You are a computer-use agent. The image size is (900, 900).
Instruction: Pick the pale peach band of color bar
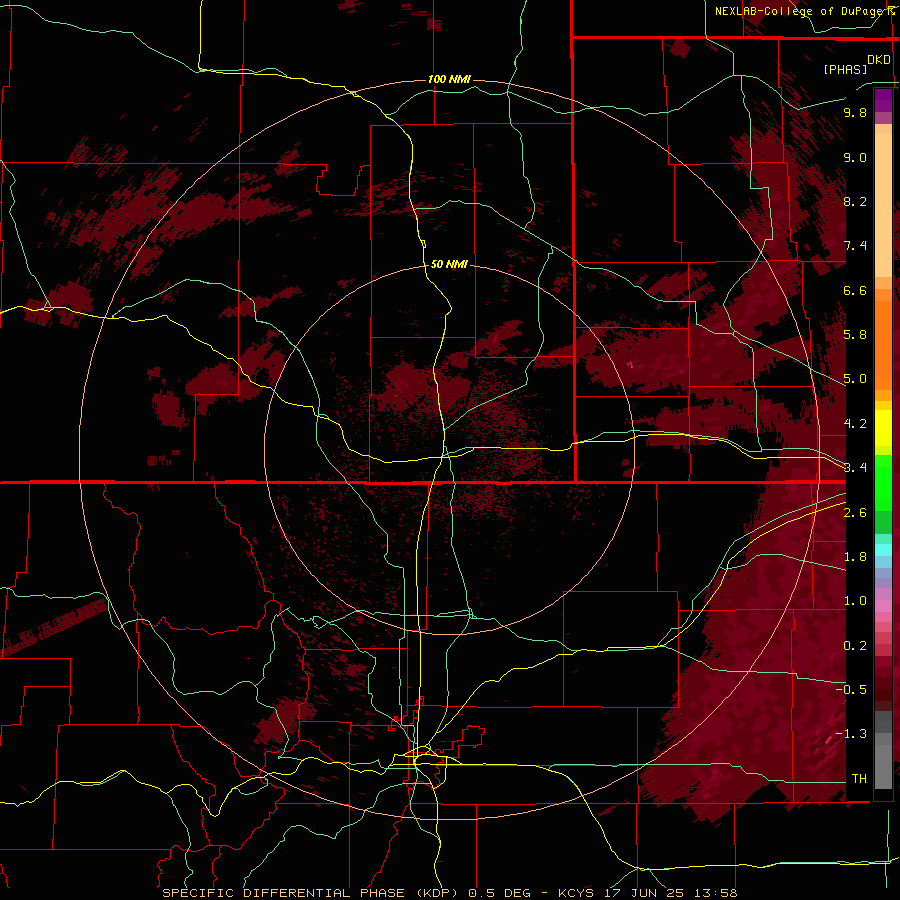[883, 207]
